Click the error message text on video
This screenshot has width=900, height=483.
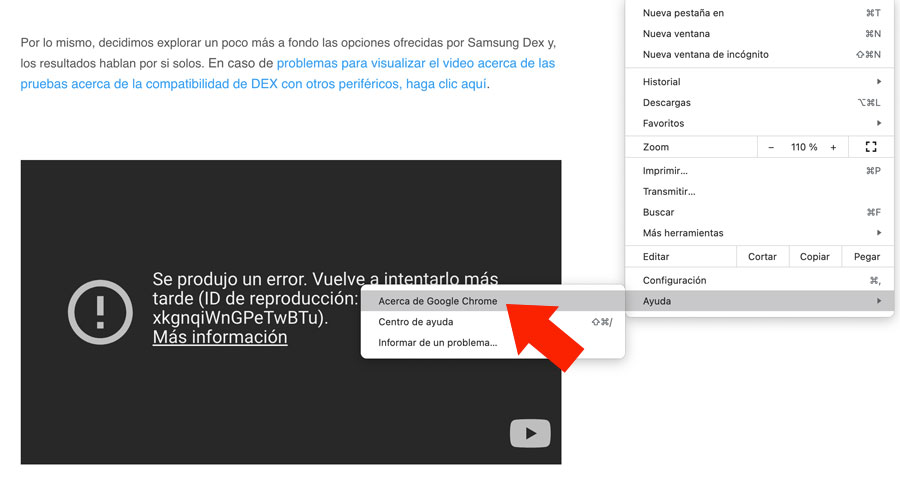325,298
